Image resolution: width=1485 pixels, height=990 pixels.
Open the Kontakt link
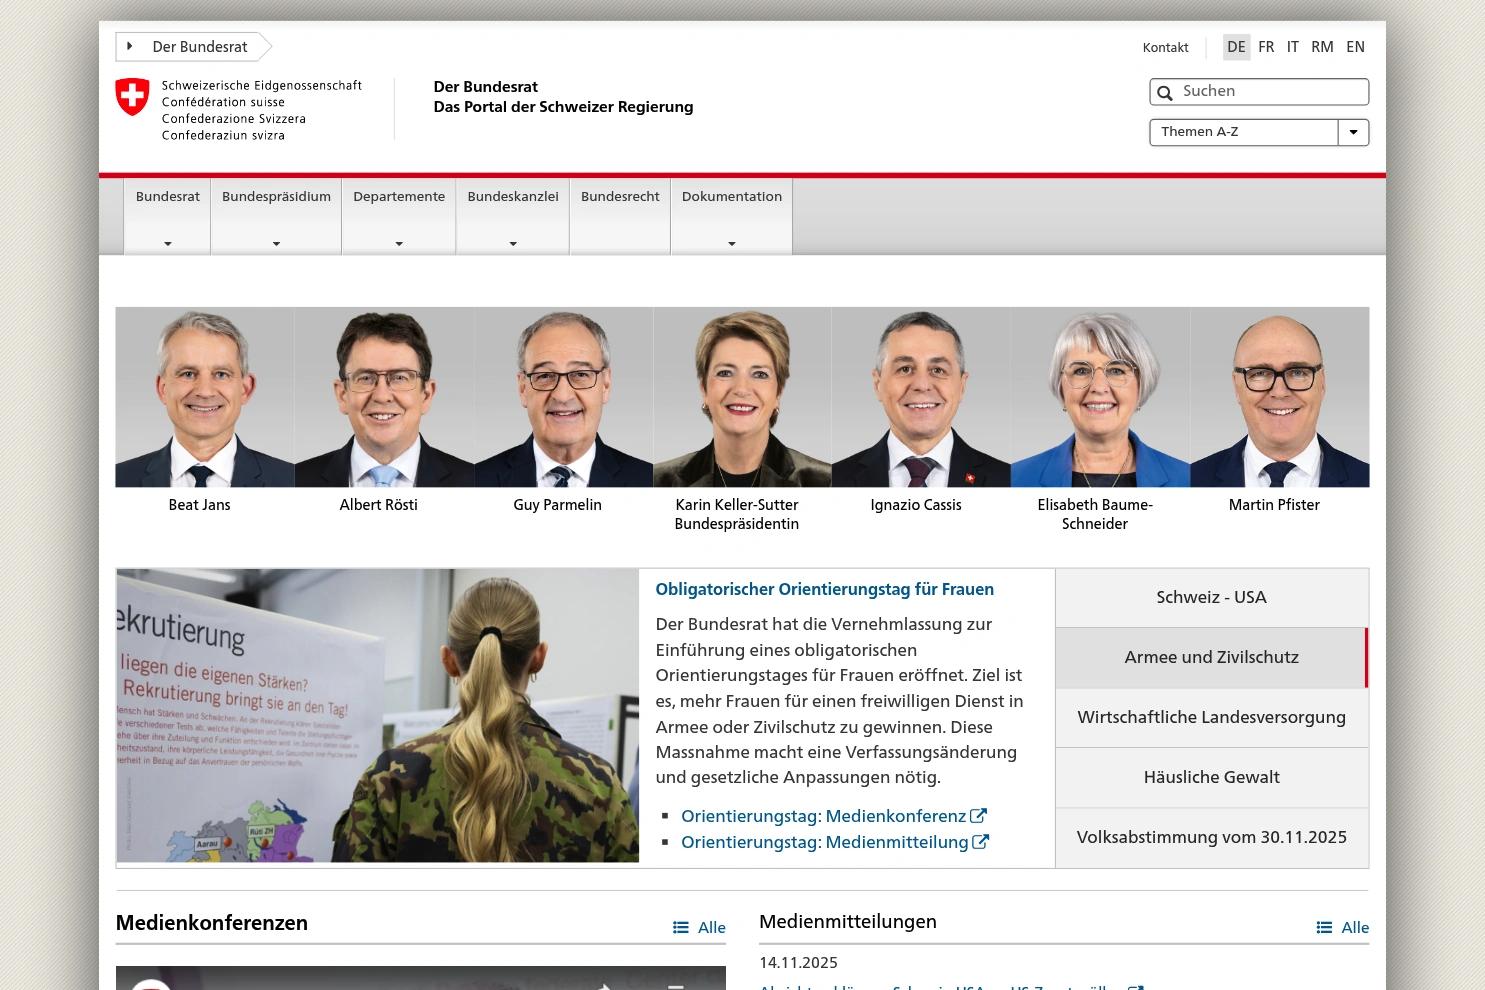point(1165,47)
